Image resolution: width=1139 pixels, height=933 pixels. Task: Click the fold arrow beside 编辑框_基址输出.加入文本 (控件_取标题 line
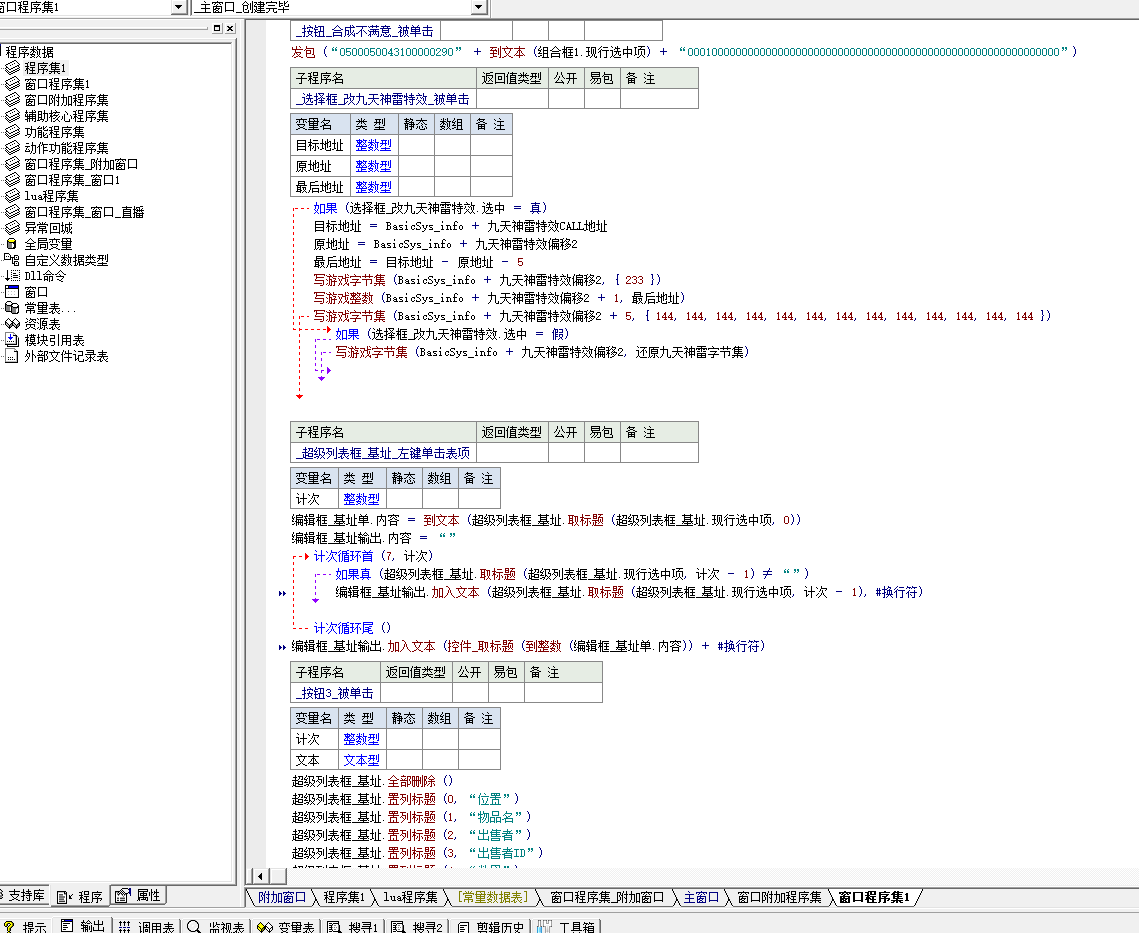click(282, 647)
